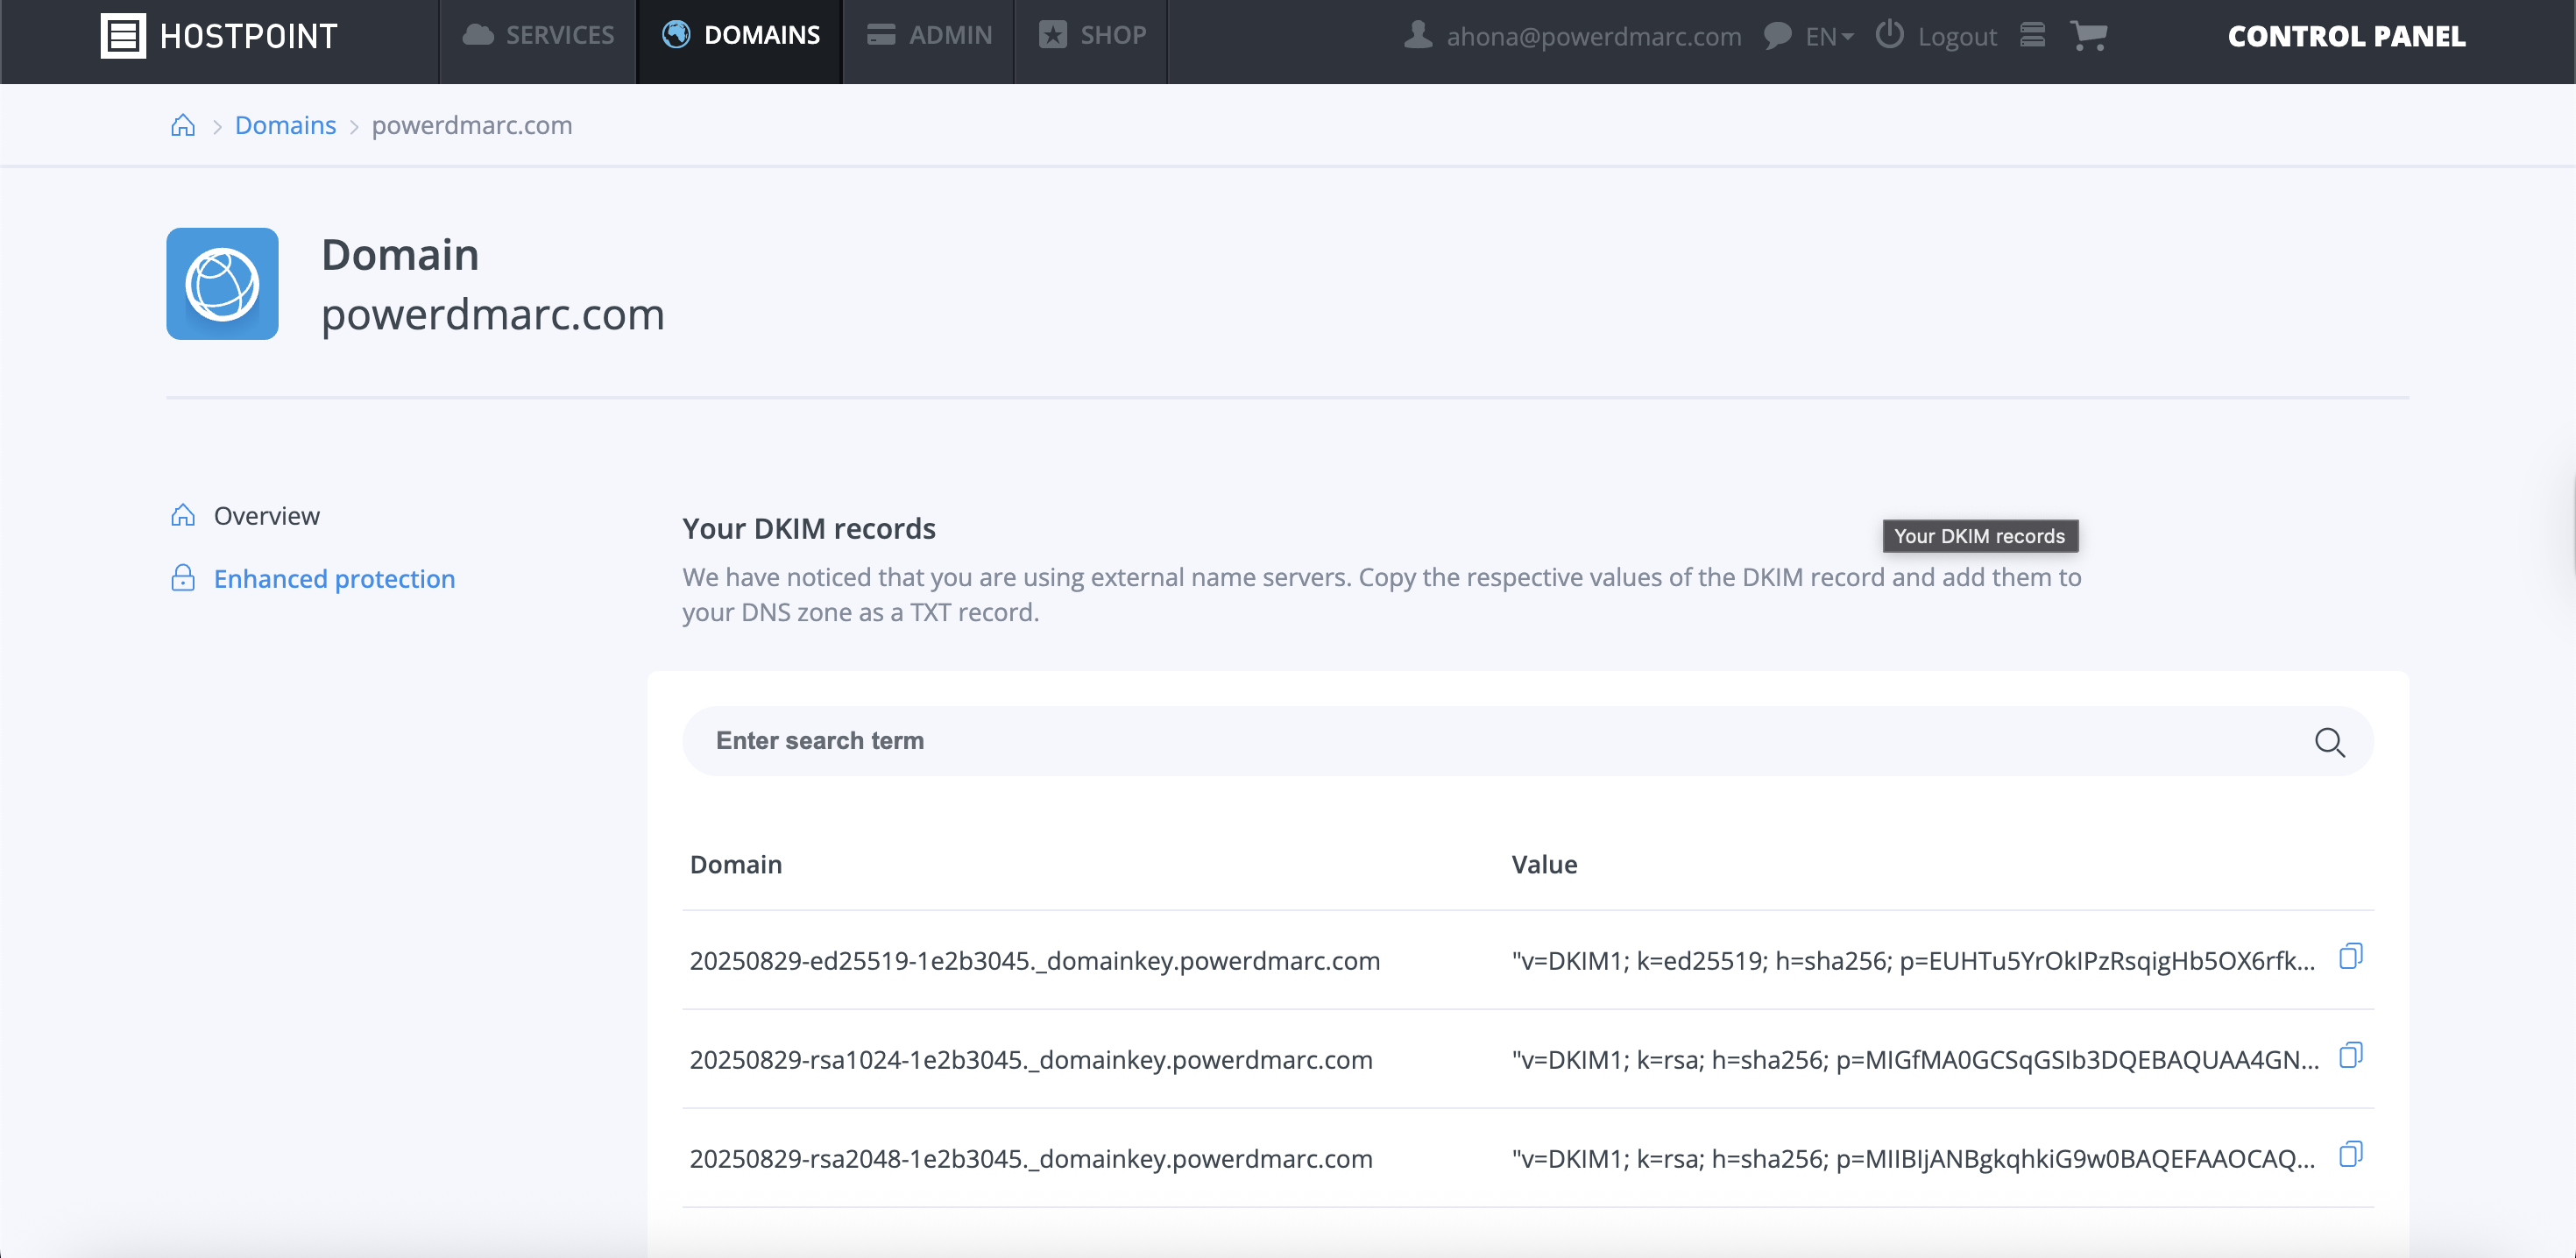Copy the ed25519 DKIM record value
Image resolution: width=2576 pixels, height=1258 pixels.
[2350, 957]
